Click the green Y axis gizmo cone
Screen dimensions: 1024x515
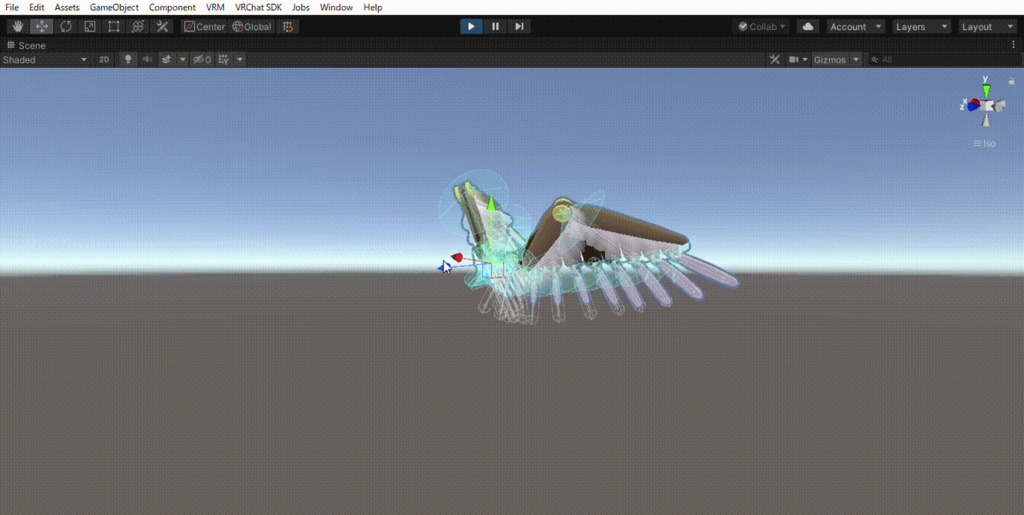coord(987,89)
